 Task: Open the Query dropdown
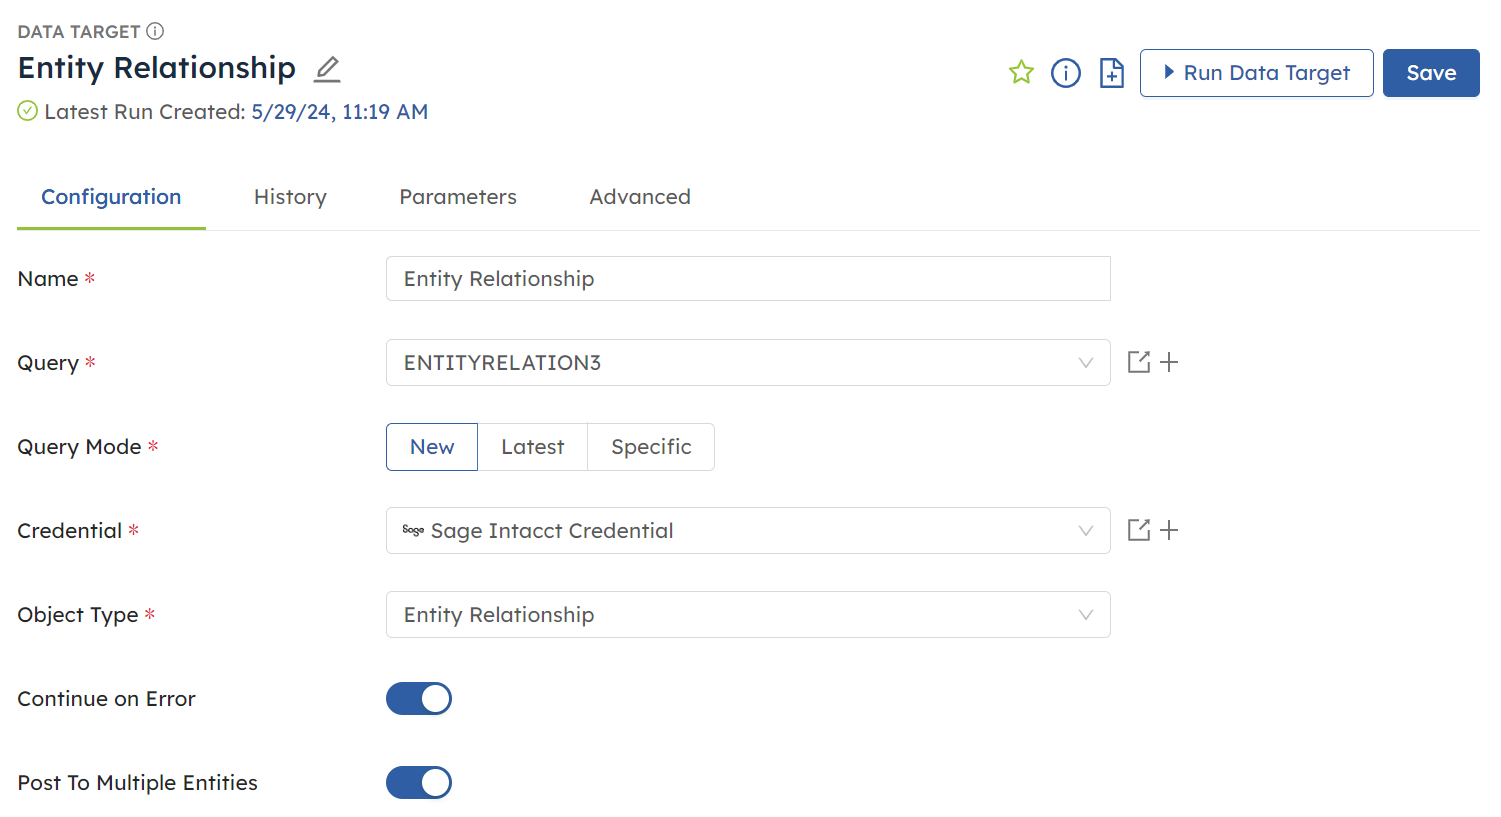tap(1086, 362)
